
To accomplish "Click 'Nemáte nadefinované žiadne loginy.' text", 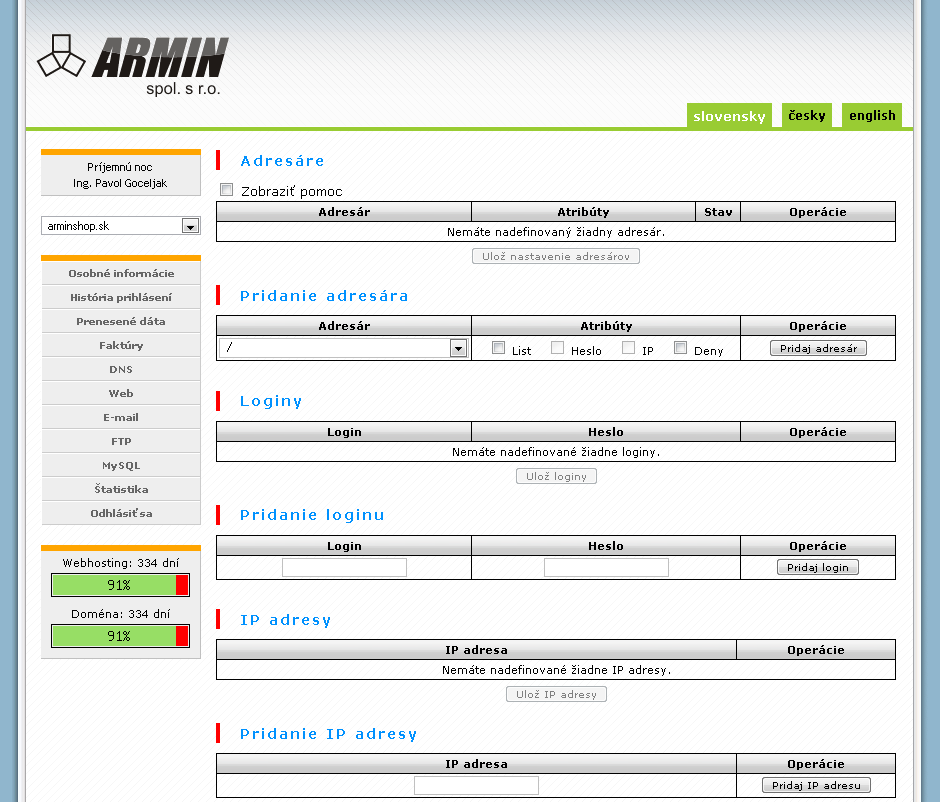I will 556,452.
